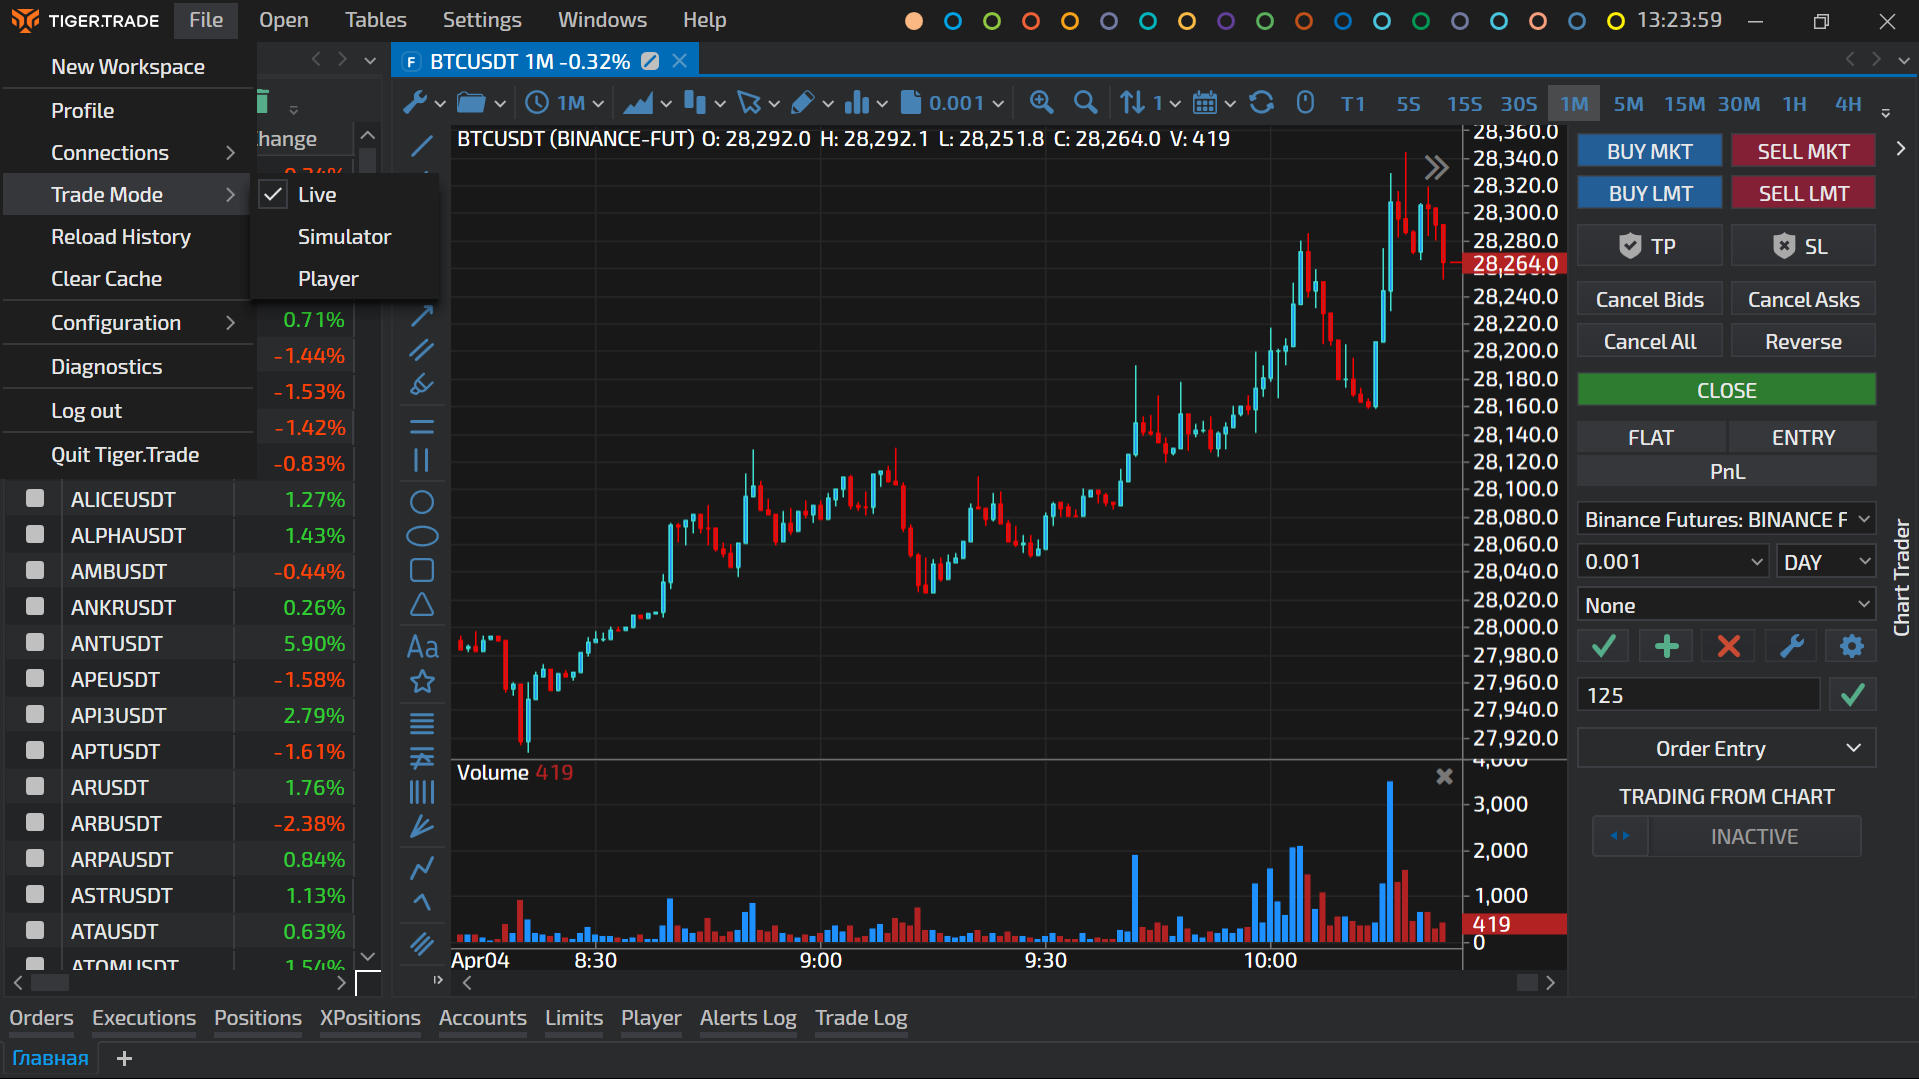The width and height of the screenshot is (1919, 1079).
Task: Tick the ANTUSDT row checkbox
Action: point(35,643)
